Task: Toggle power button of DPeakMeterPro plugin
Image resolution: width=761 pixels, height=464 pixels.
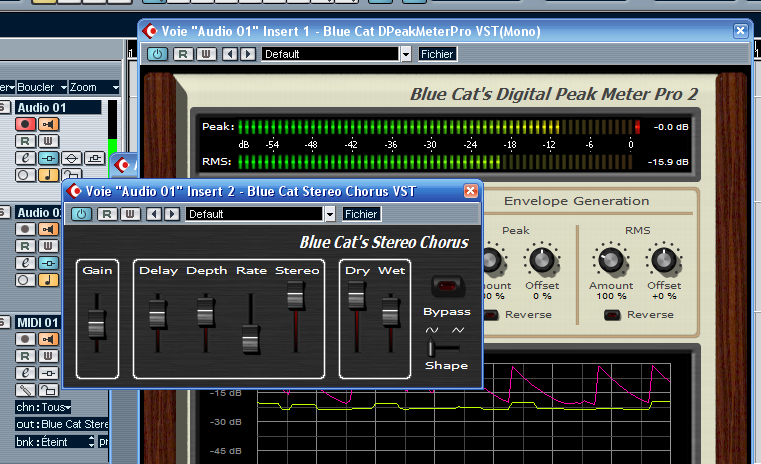Action: (157, 54)
